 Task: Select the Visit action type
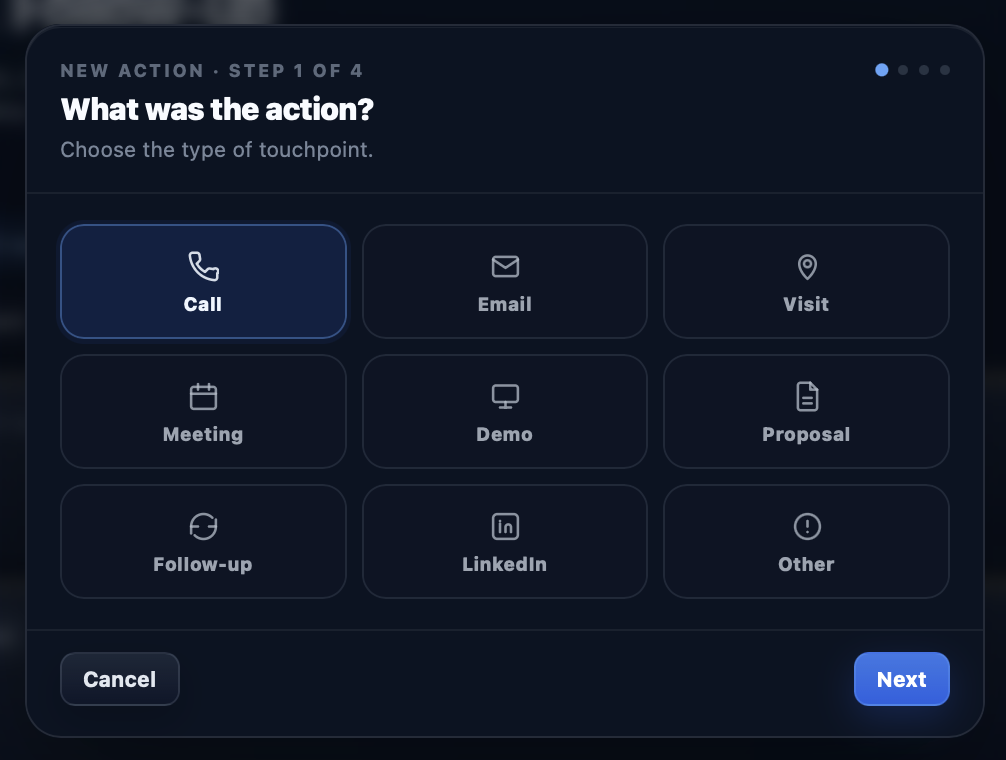click(x=806, y=281)
